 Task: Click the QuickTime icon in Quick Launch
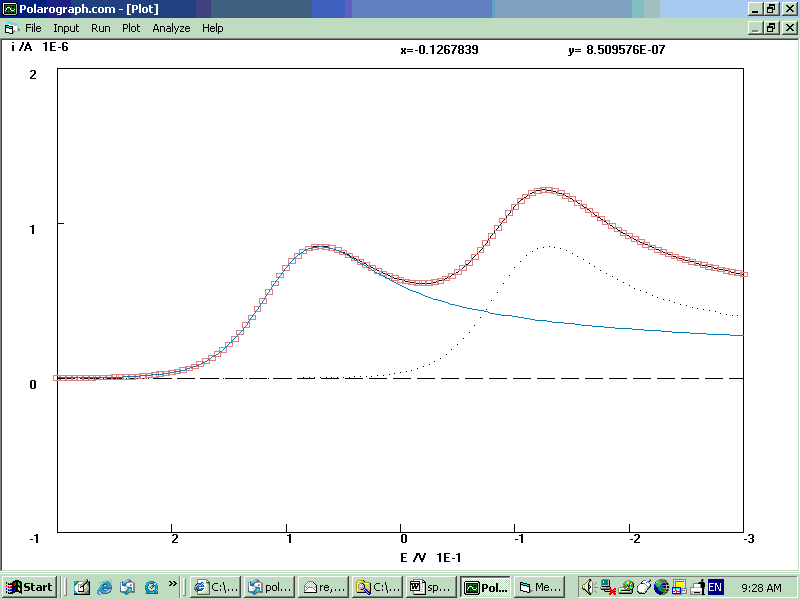tap(151, 587)
